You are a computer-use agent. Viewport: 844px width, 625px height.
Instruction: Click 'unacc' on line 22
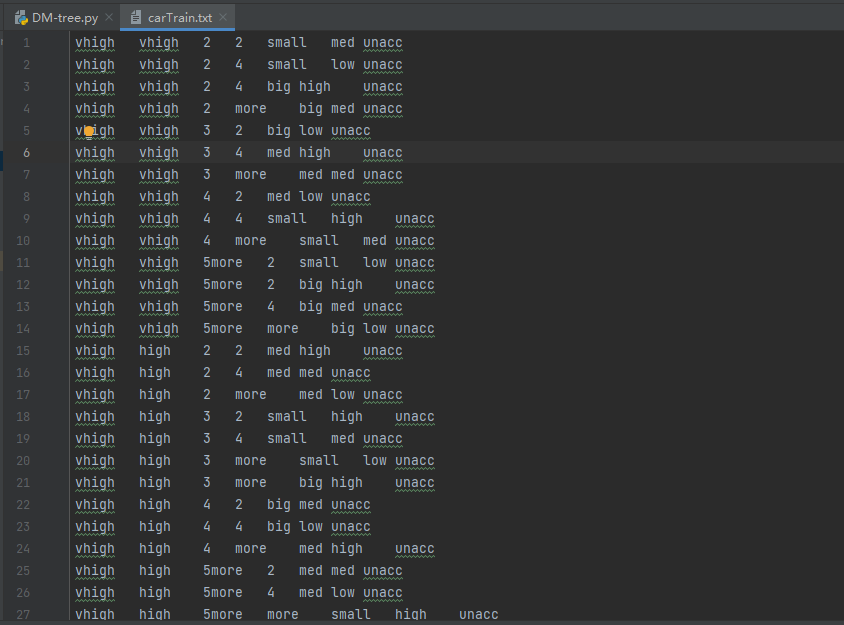(x=351, y=505)
